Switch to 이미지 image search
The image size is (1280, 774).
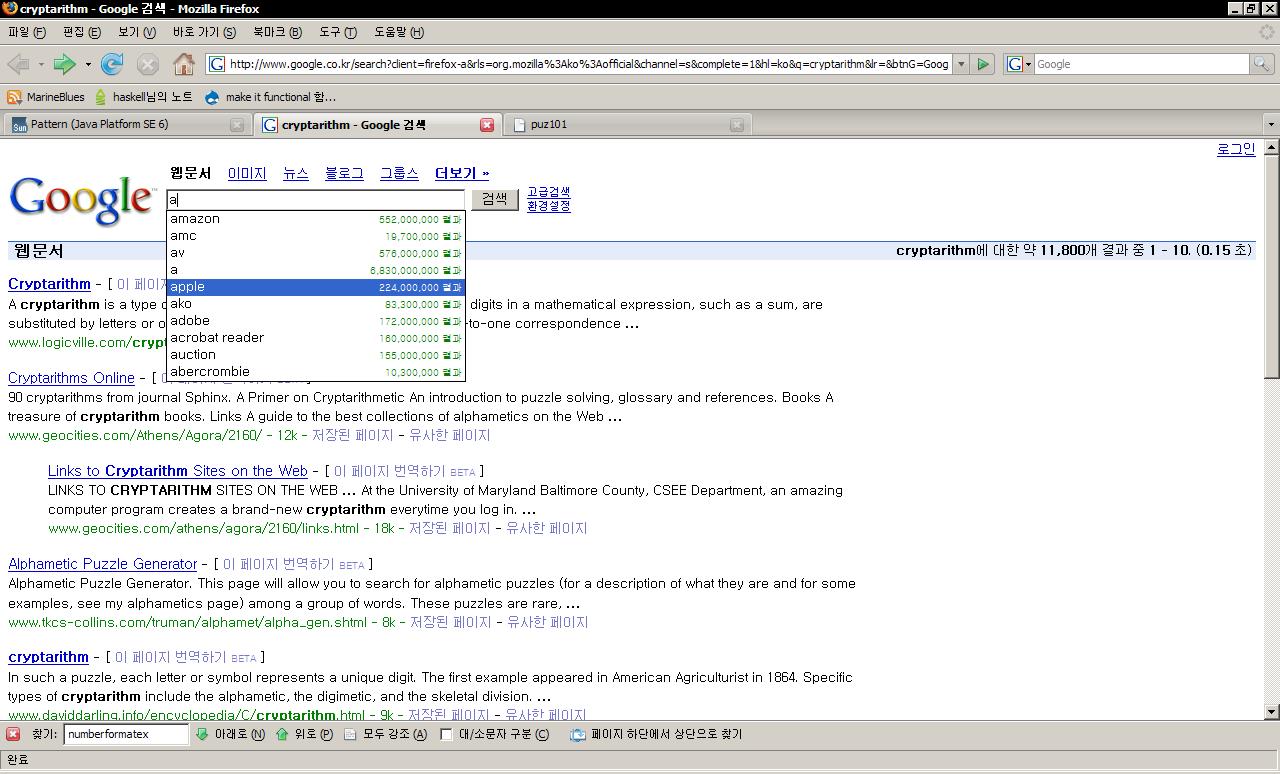pos(247,173)
